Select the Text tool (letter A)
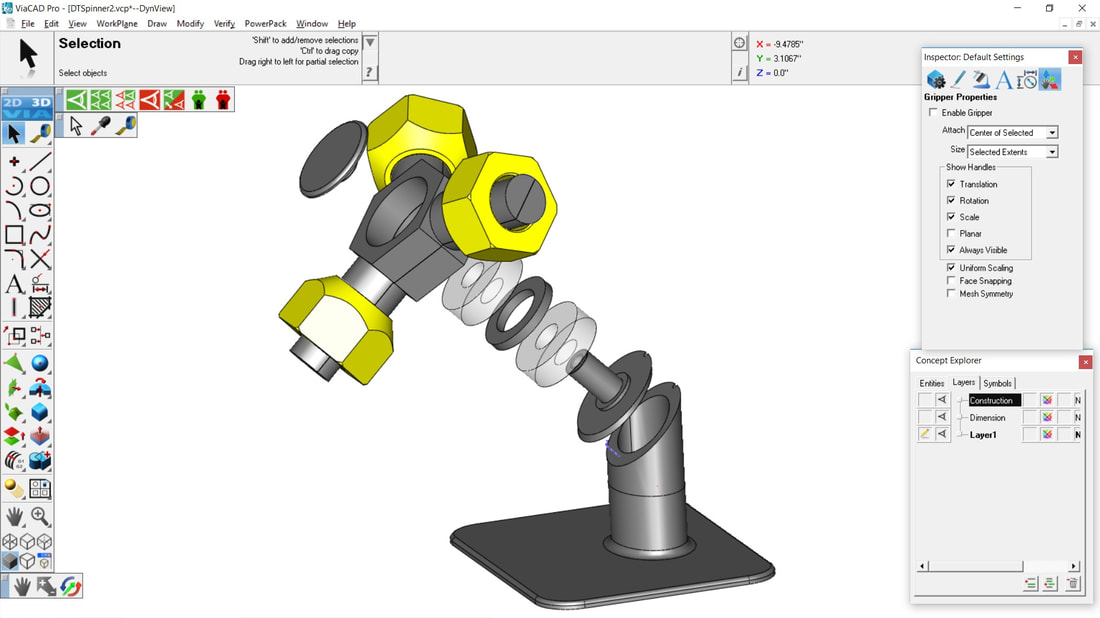The image size is (1100, 618). [14, 285]
